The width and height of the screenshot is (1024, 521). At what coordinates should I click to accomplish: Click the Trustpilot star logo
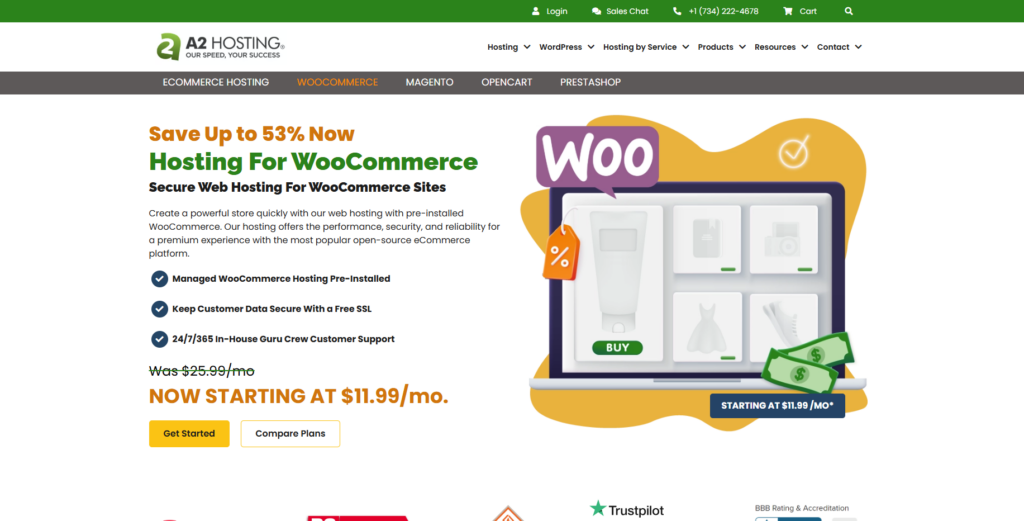pos(598,509)
